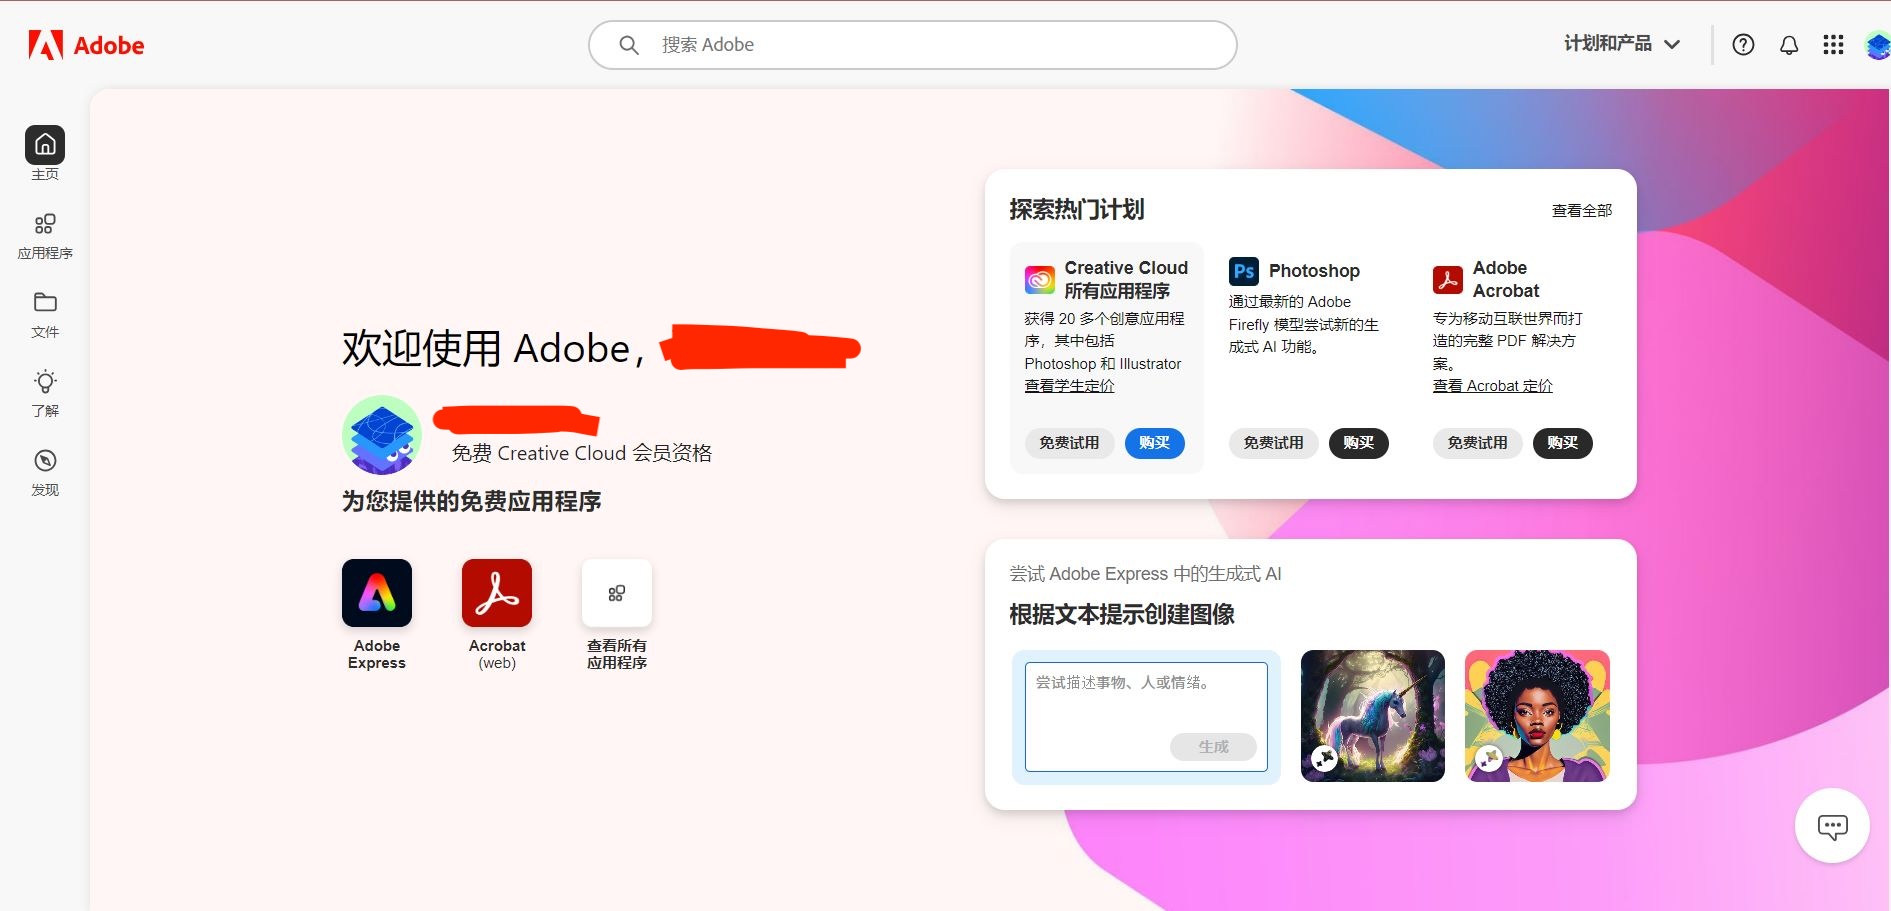Open 应用程序 in the sidebar
This screenshot has height=911, width=1891.
[45, 236]
